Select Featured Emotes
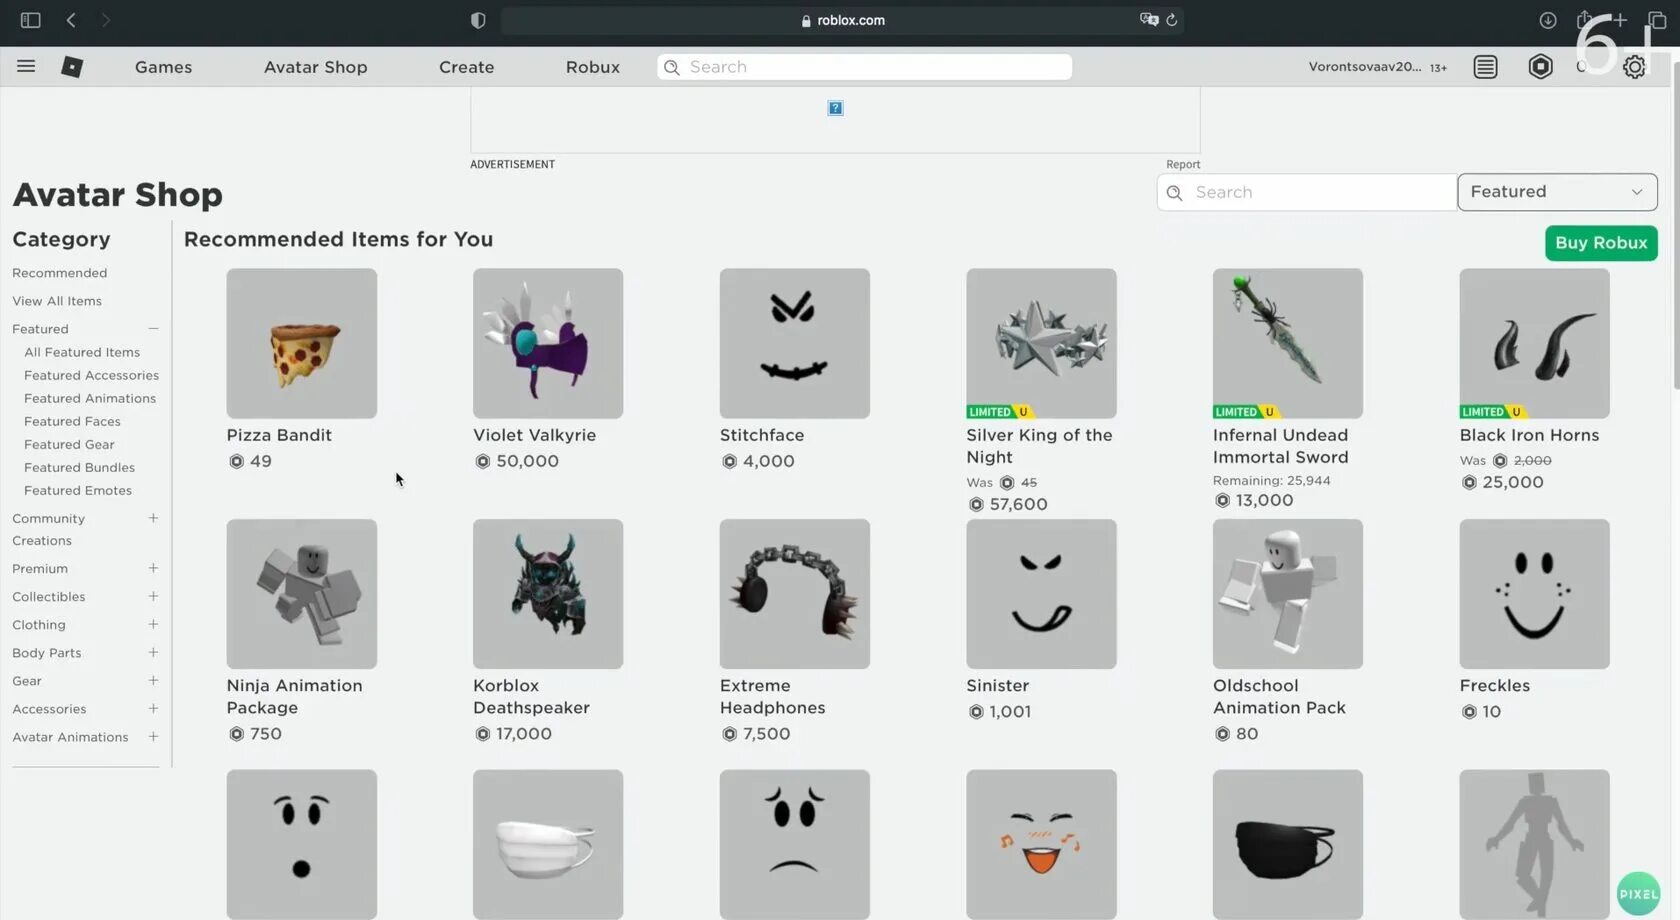 [x=78, y=490]
